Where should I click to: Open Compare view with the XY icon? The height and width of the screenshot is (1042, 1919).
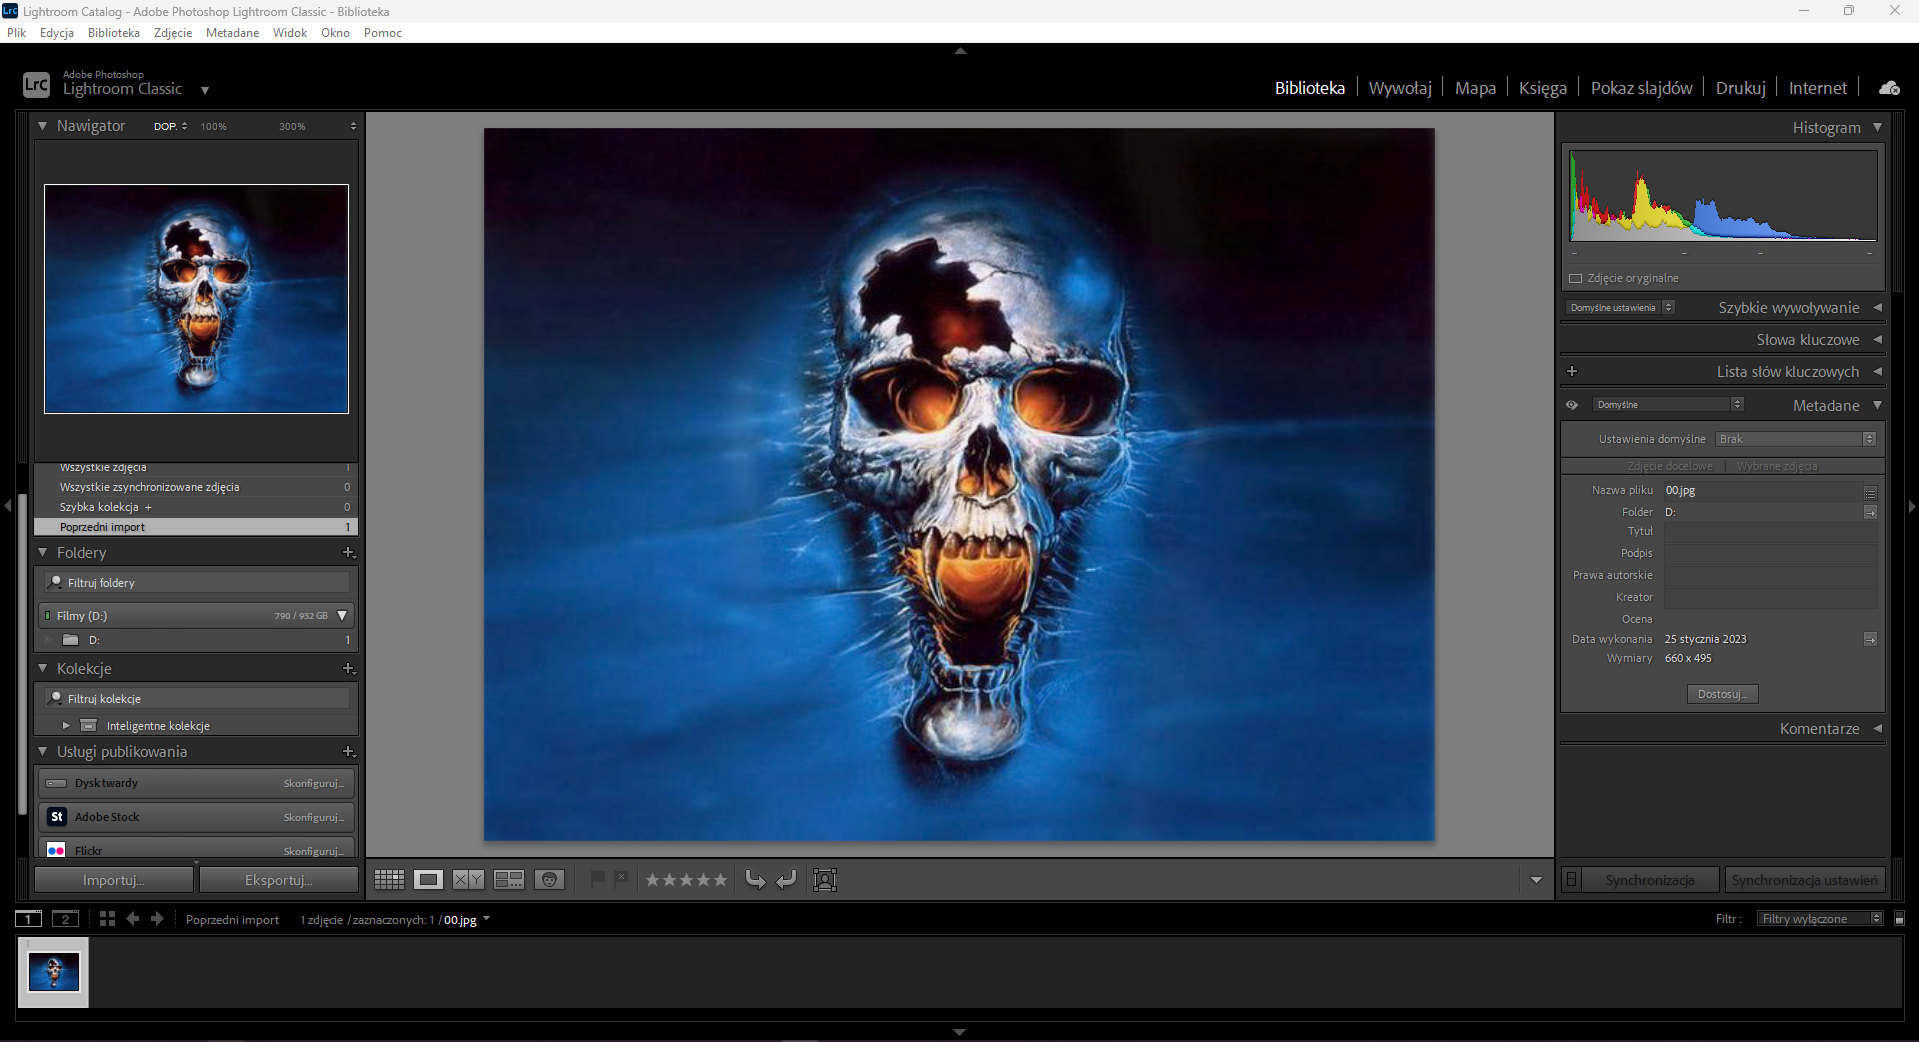[x=468, y=880]
